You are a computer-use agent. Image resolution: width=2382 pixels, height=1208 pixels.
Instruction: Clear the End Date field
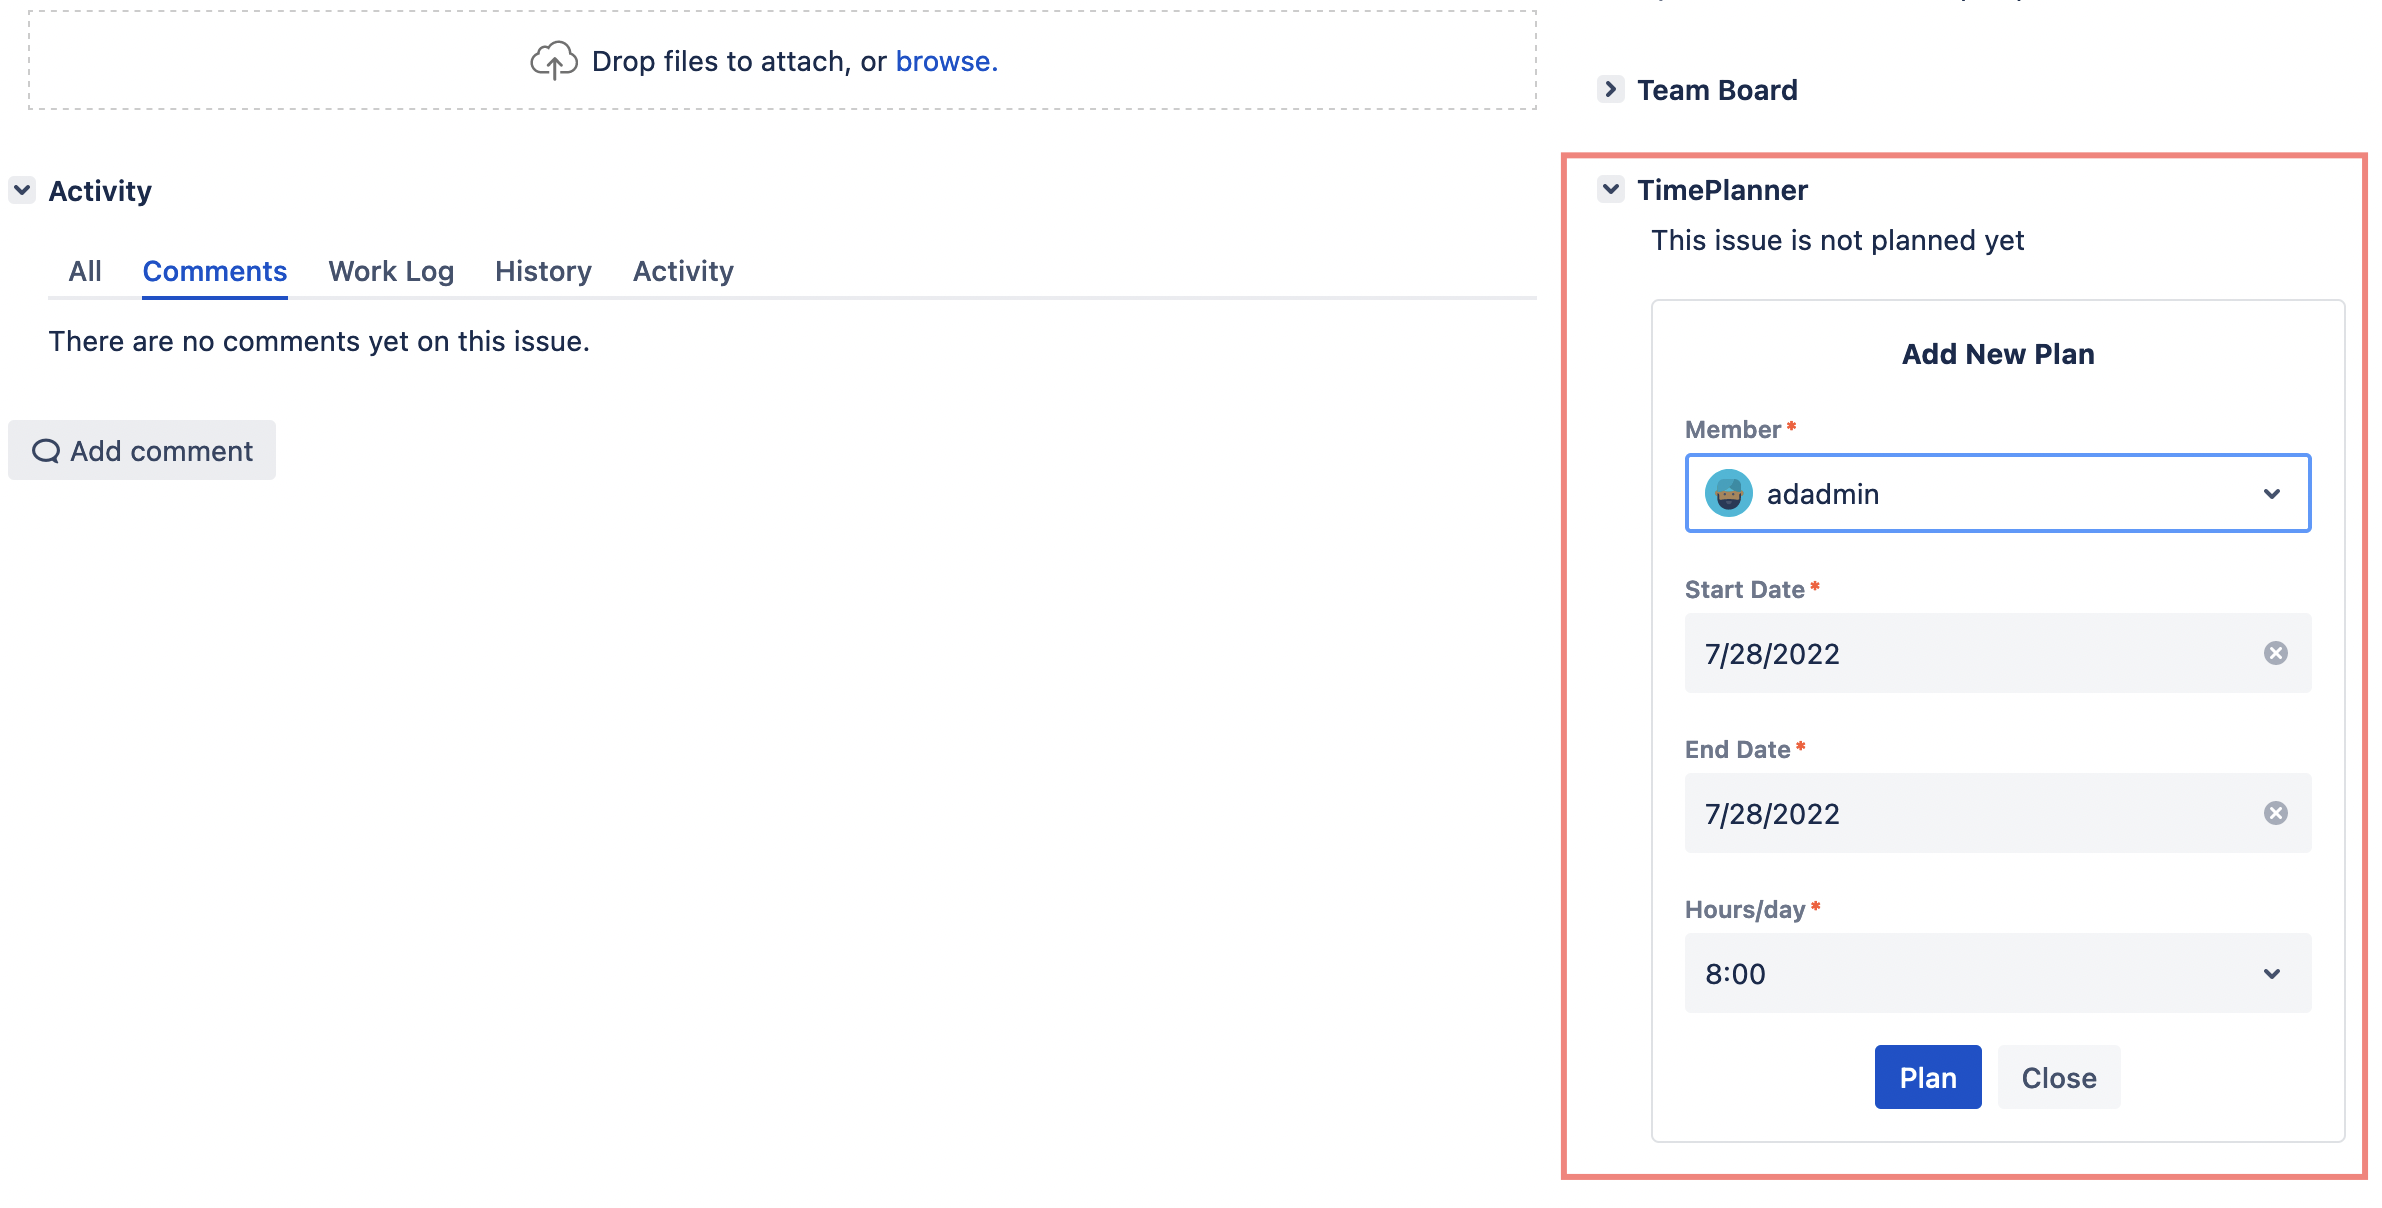click(2275, 813)
